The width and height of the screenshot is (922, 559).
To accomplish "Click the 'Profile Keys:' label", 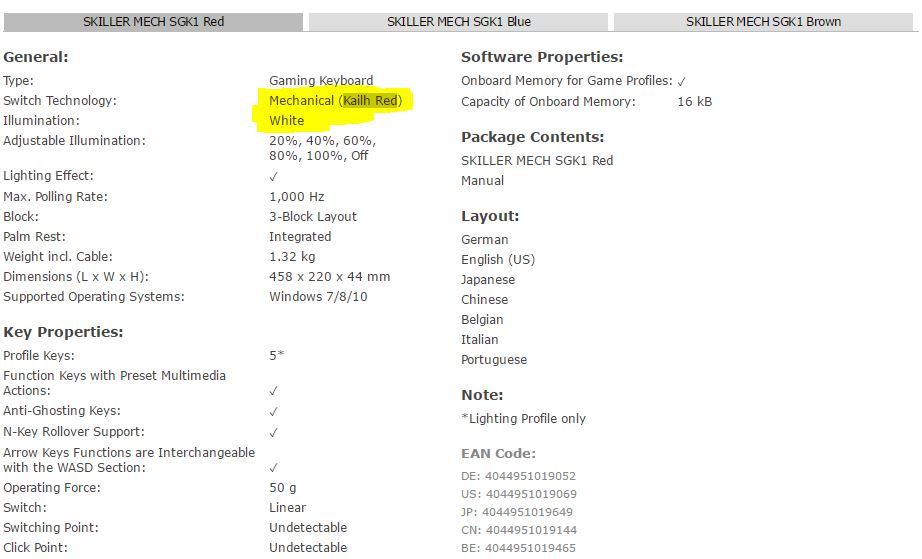I will click(39, 356).
